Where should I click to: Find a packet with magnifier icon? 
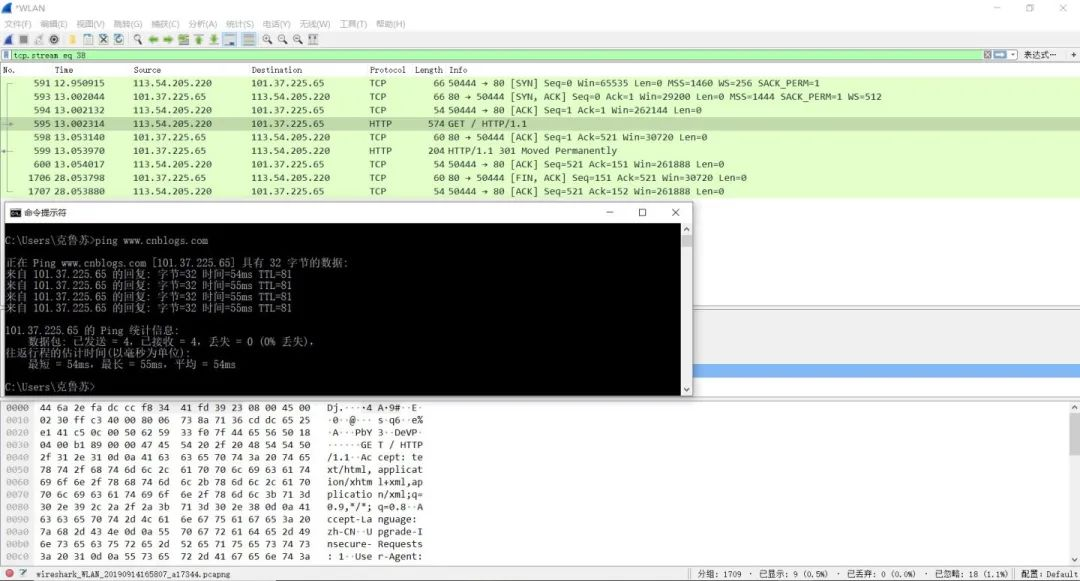tap(138, 39)
